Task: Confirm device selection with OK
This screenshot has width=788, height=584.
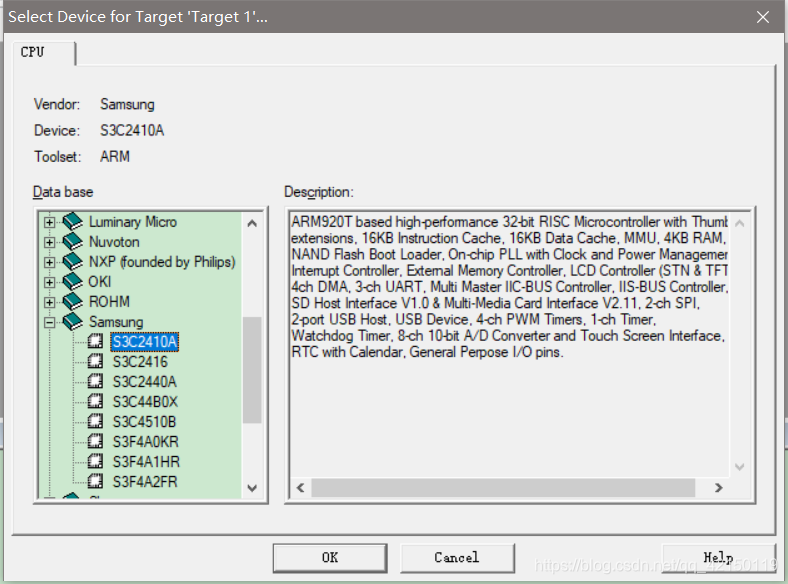Action: 330,558
